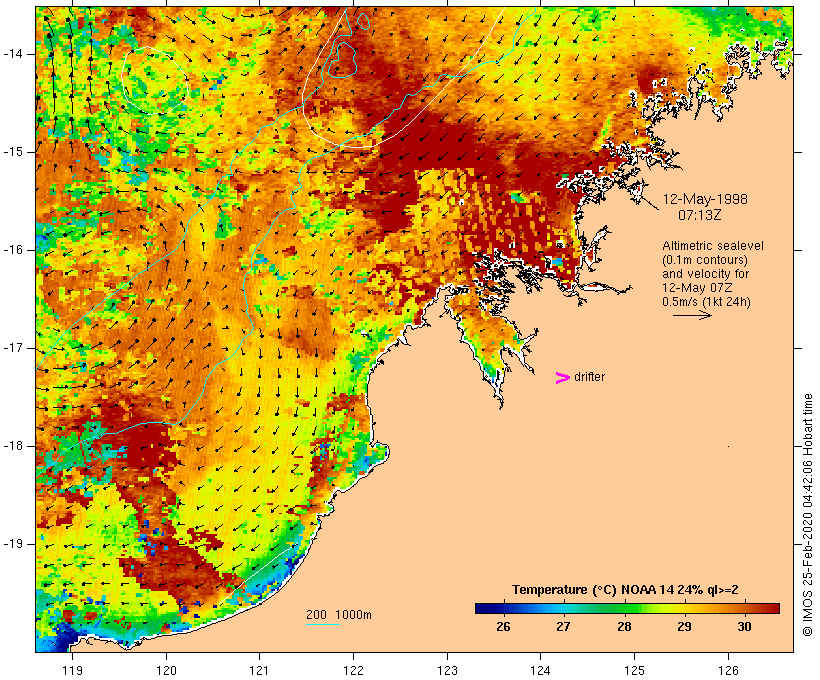Click the white closed sea-level contour near 120E
The width and height of the screenshot is (820, 680).
point(155,81)
